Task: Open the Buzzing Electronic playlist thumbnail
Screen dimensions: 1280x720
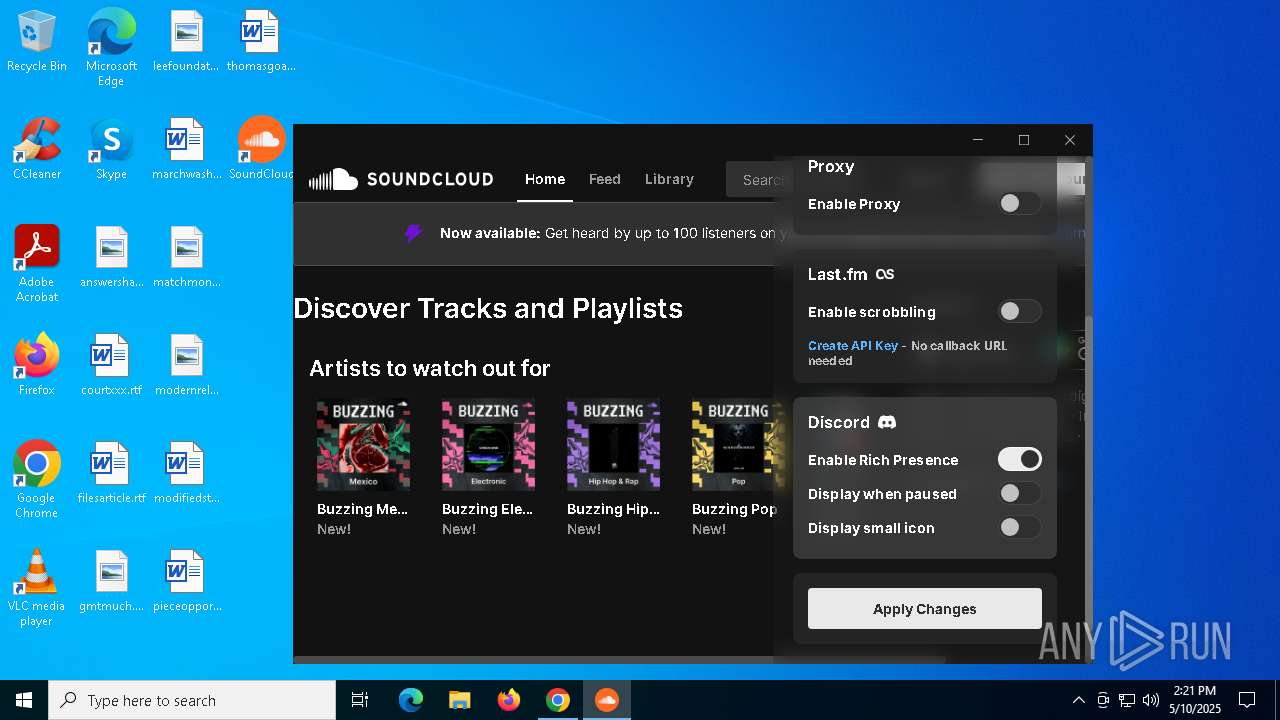Action: point(488,445)
